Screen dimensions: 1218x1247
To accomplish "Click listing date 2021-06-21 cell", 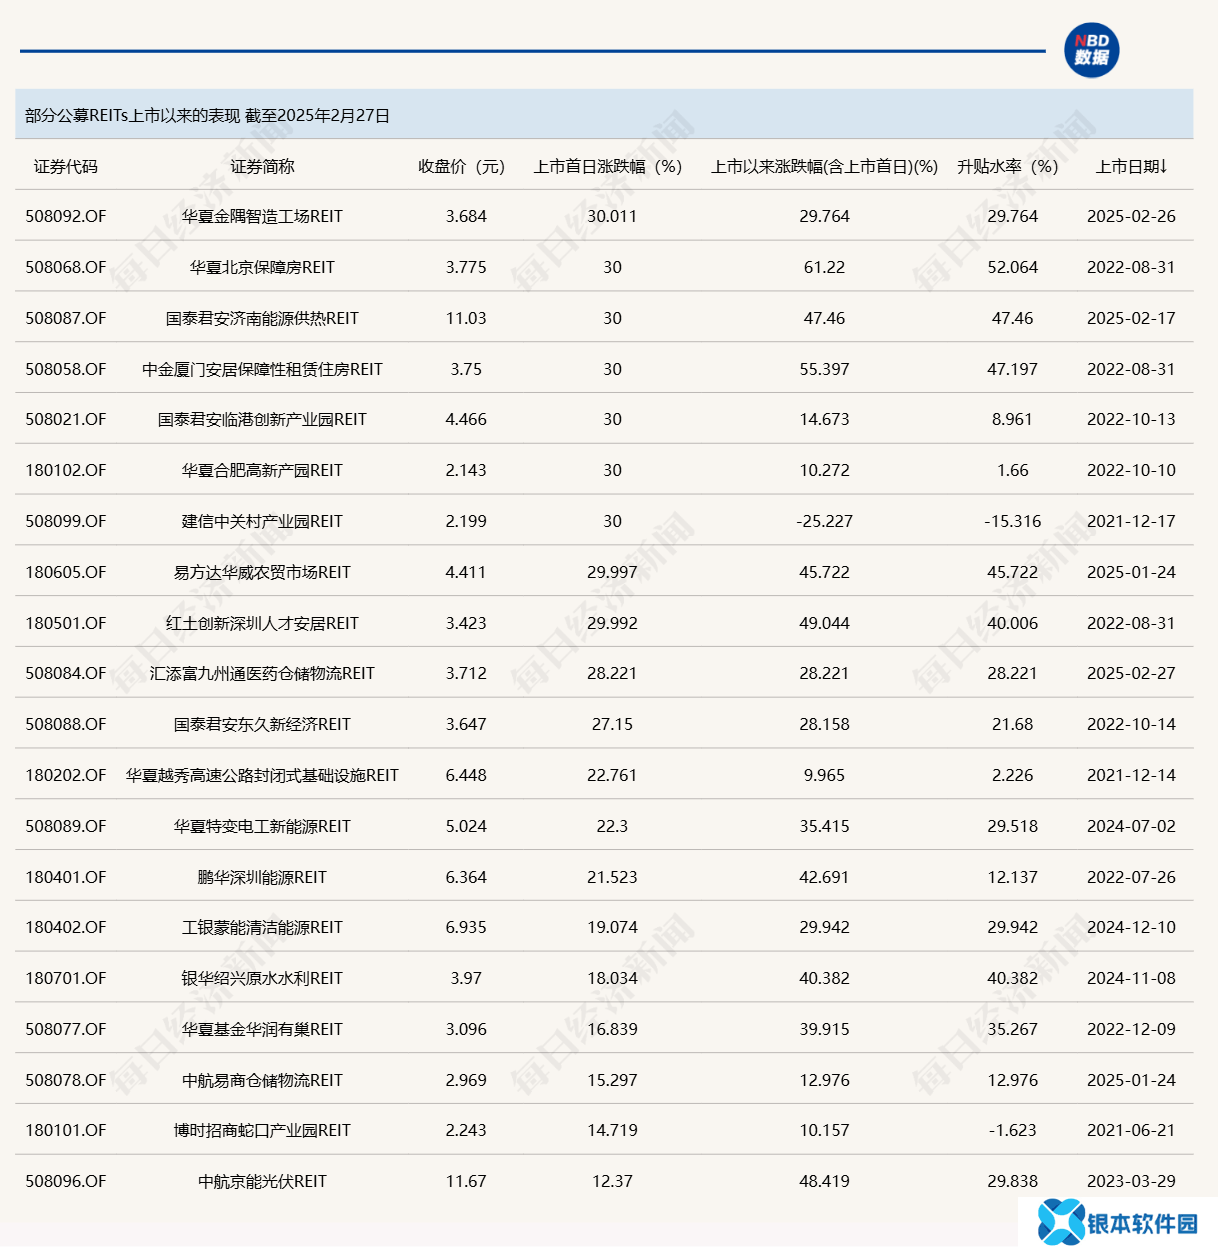I will (x=1131, y=1130).
